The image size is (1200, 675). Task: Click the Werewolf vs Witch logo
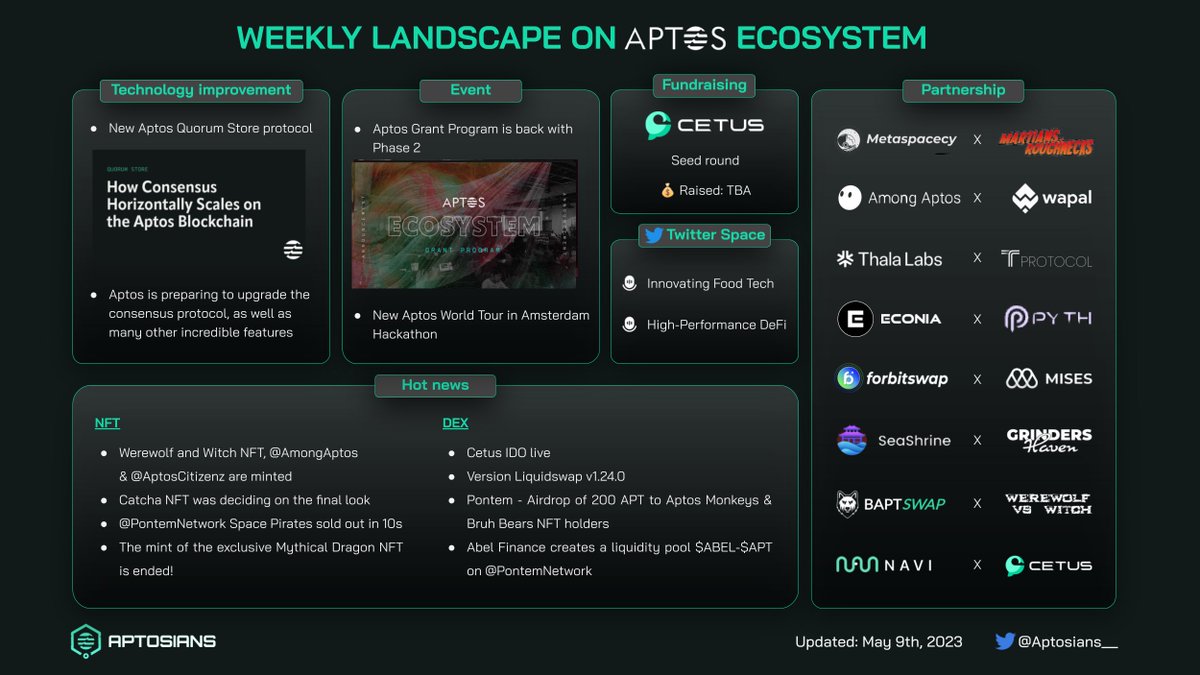[x=1047, y=503]
